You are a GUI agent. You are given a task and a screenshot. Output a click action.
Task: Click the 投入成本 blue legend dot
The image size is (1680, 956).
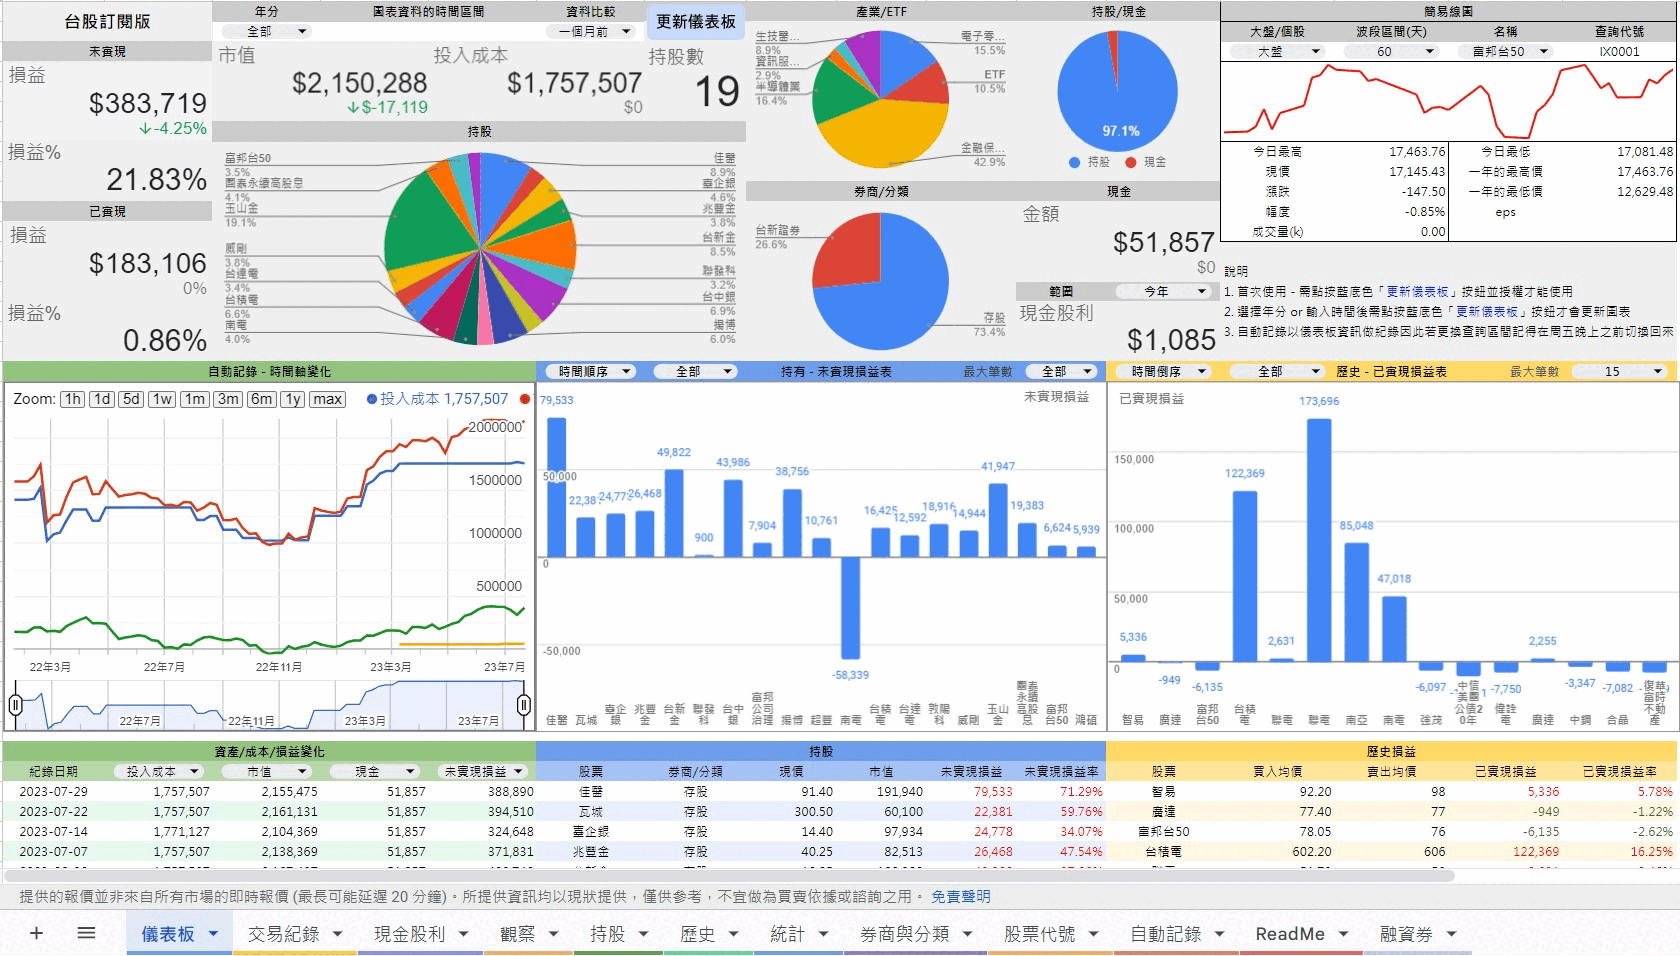tap(372, 399)
